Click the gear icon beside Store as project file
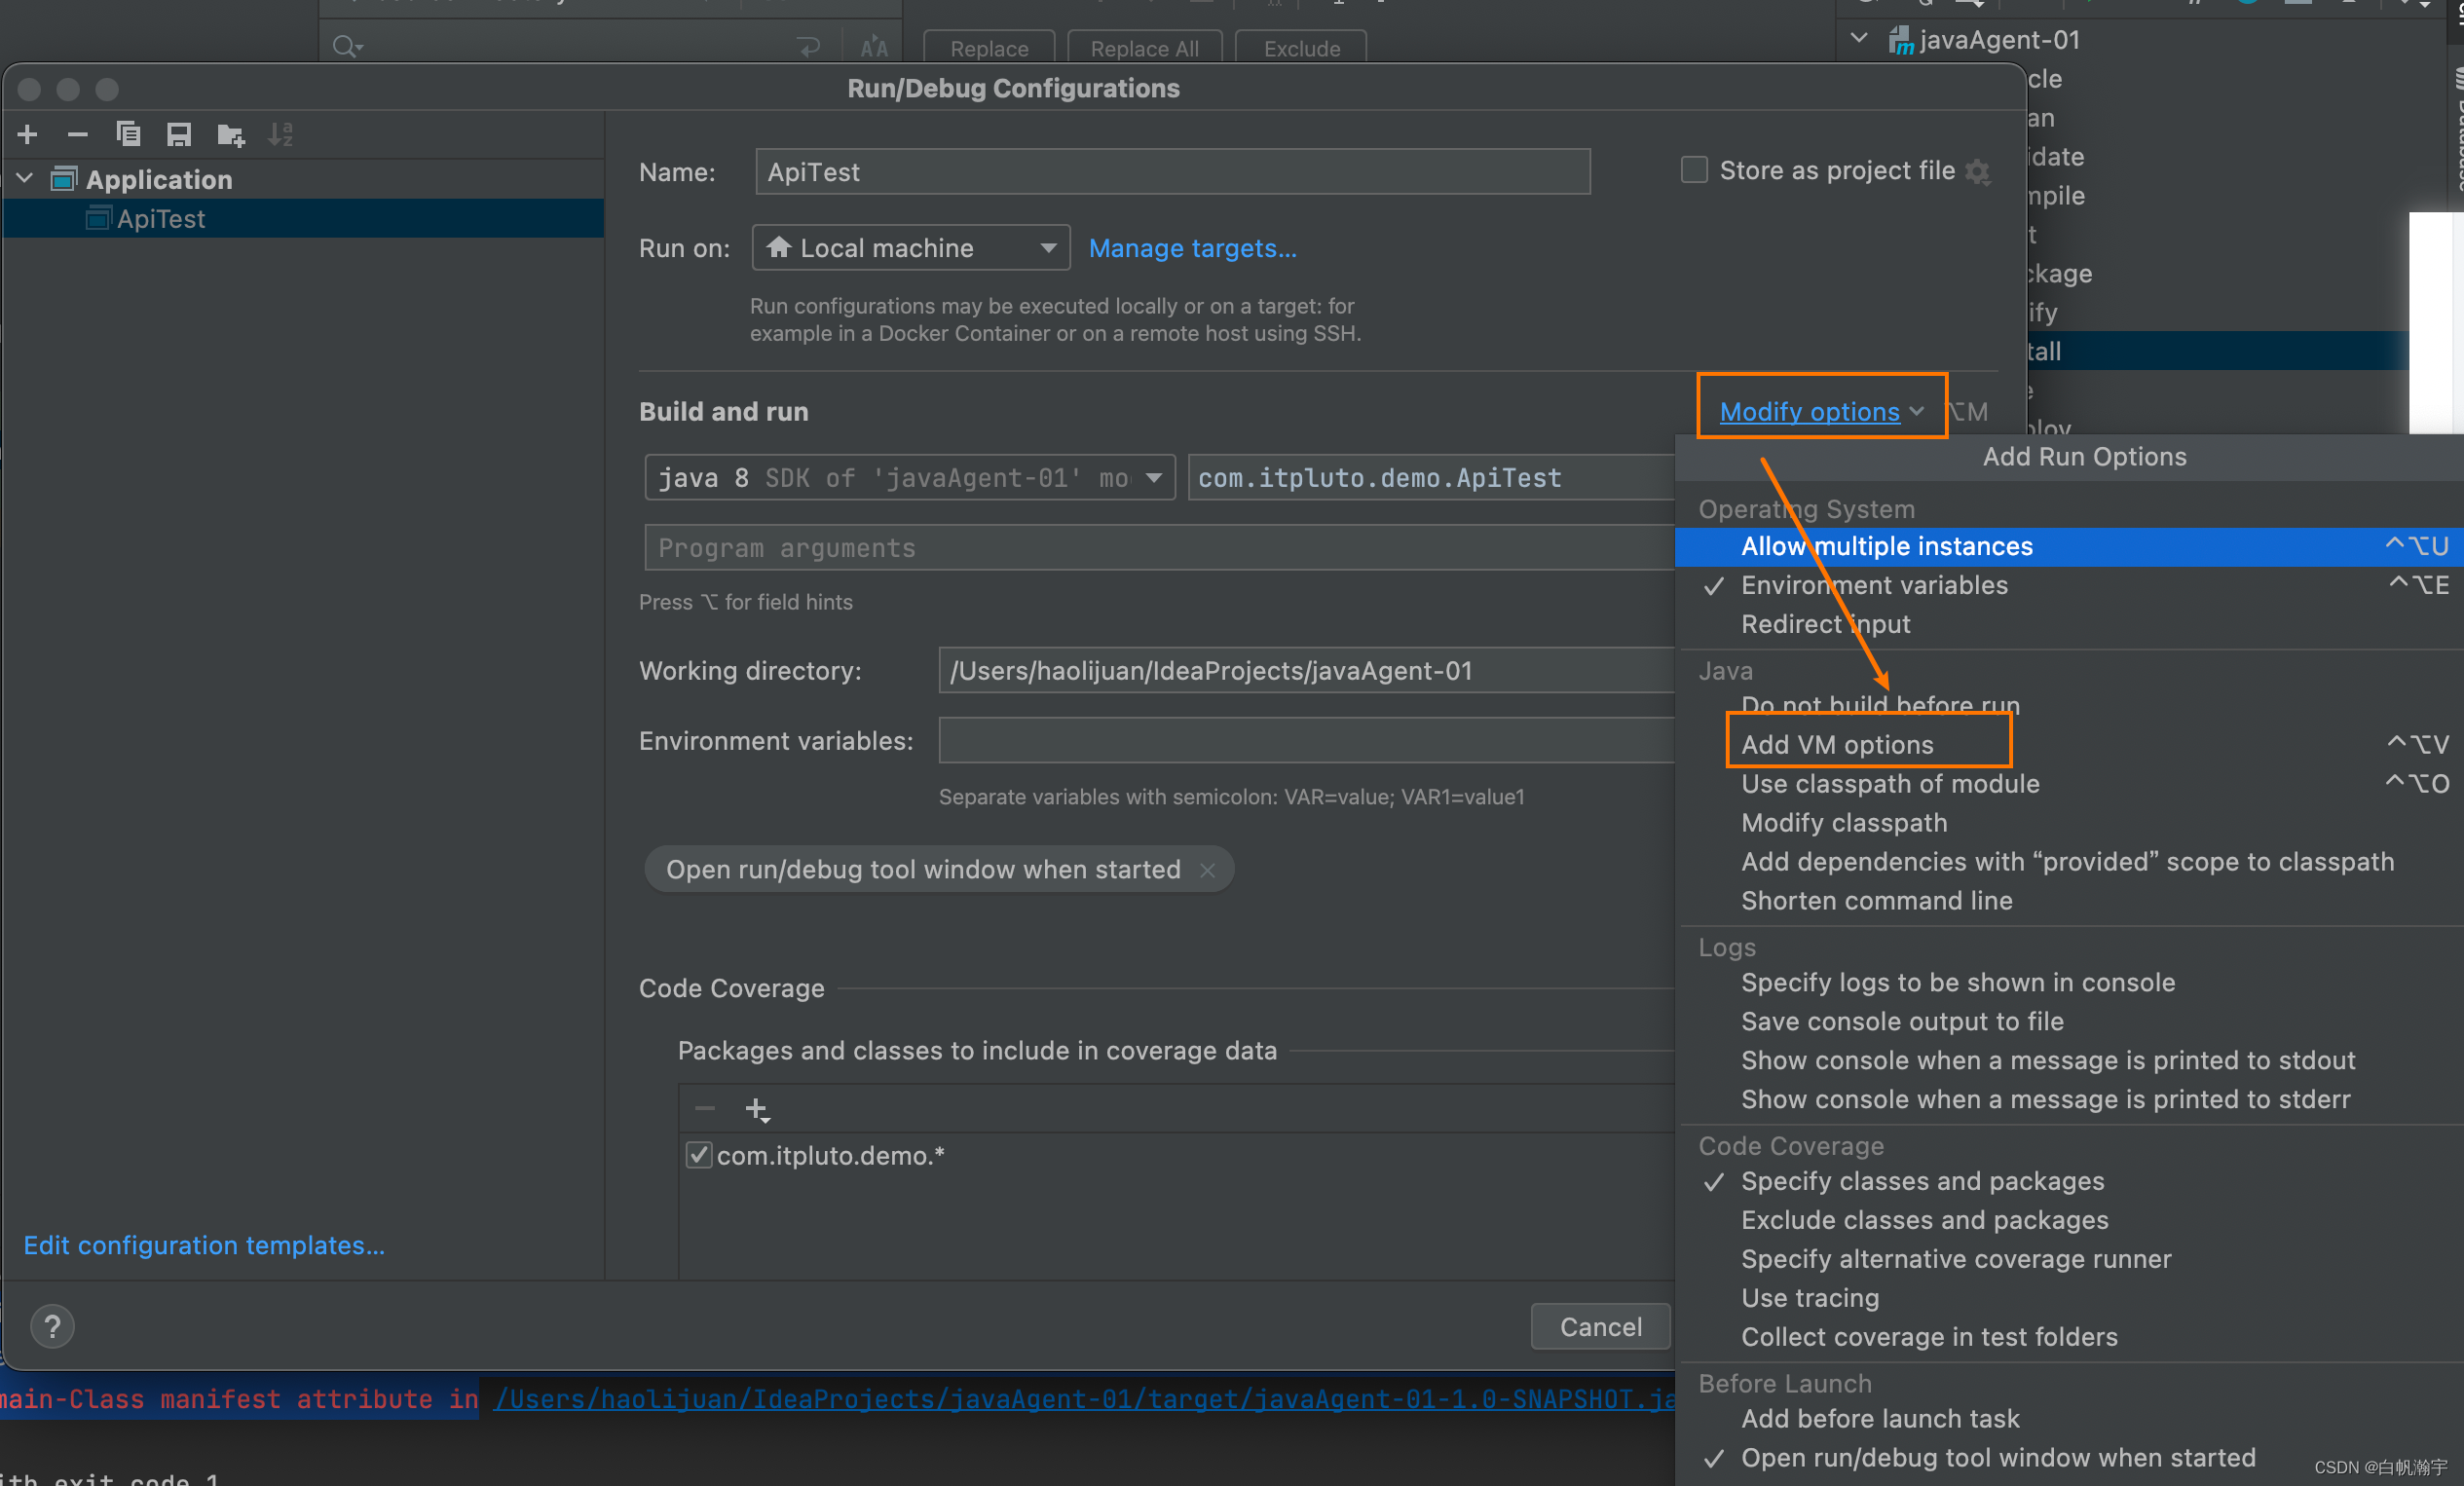The height and width of the screenshot is (1486, 2464). coord(1978,172)
